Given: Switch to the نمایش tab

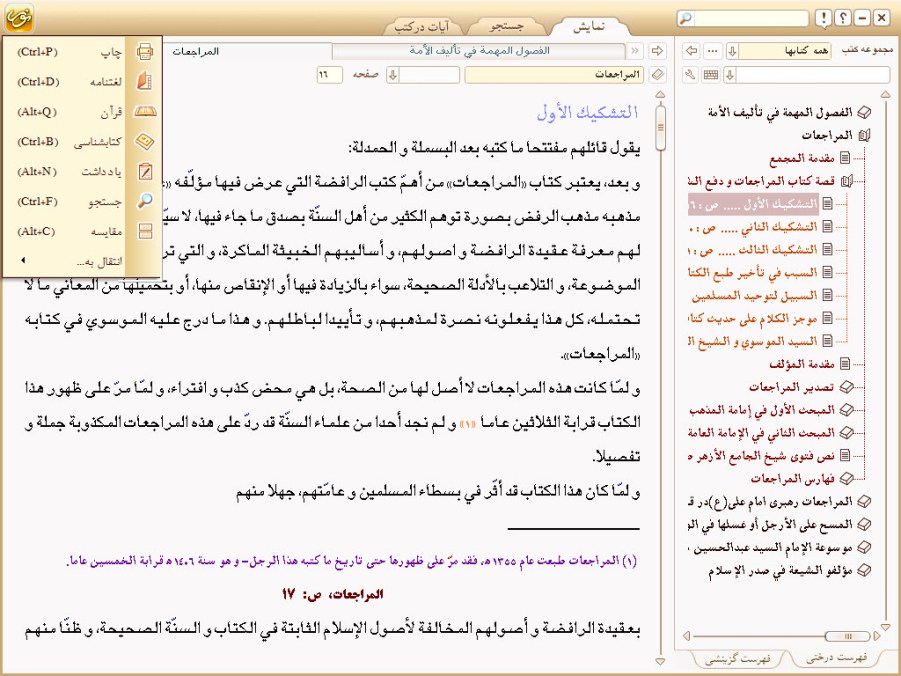Looking at the screenshot, I should point(589,26).
